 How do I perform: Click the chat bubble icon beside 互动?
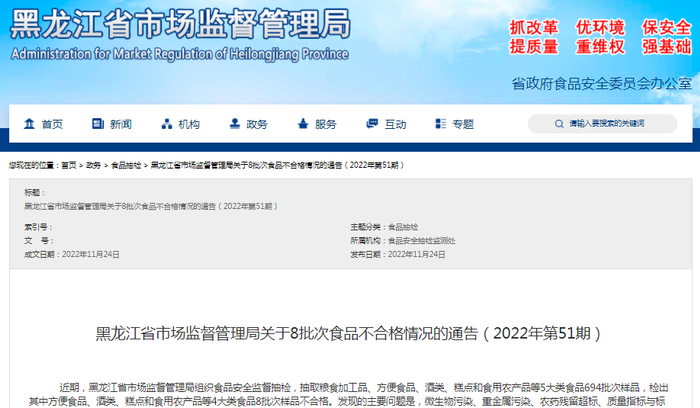point(372,124)
